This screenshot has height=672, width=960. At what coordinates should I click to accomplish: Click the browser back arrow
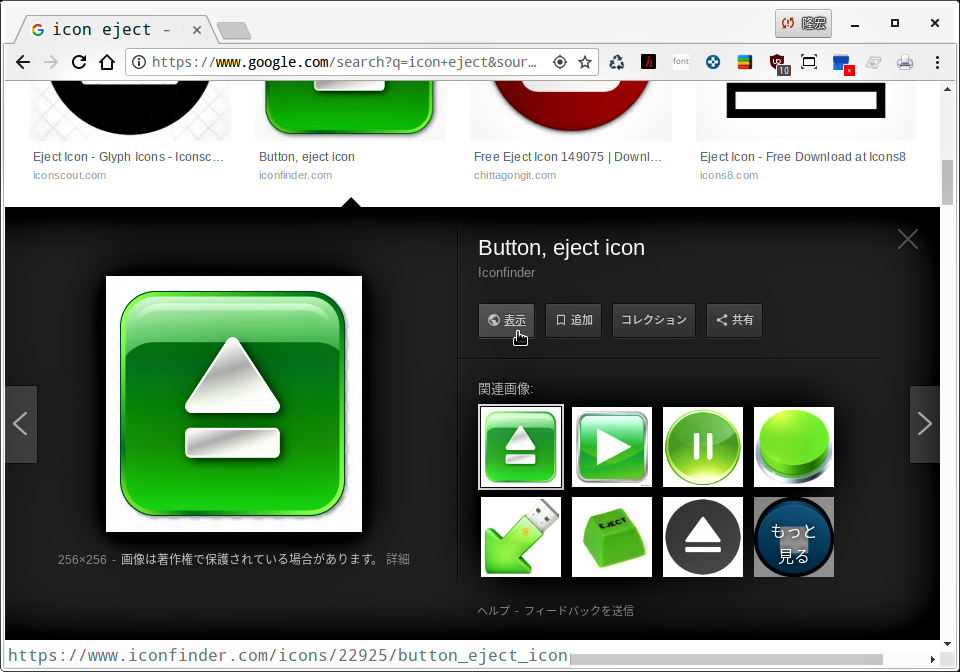[23, 62]
